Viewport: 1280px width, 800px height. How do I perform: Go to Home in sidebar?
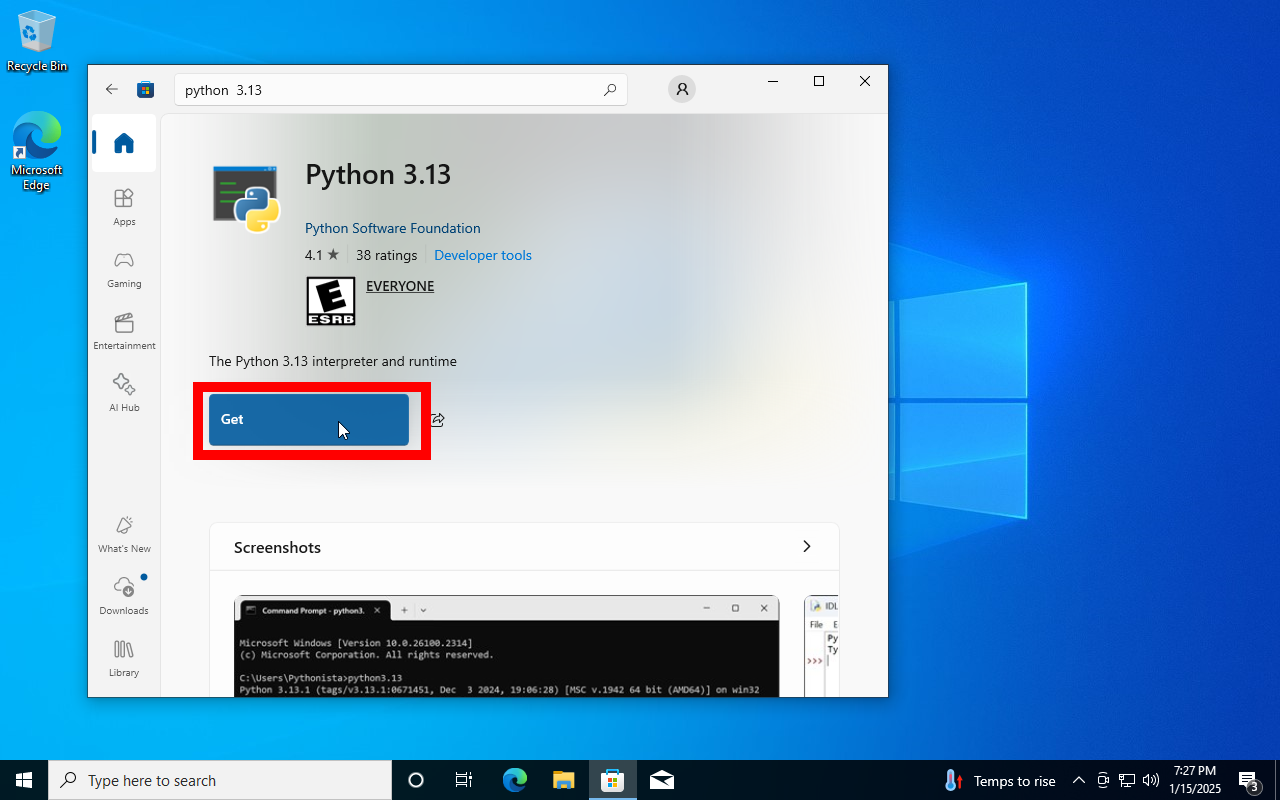tap(124, 143)
